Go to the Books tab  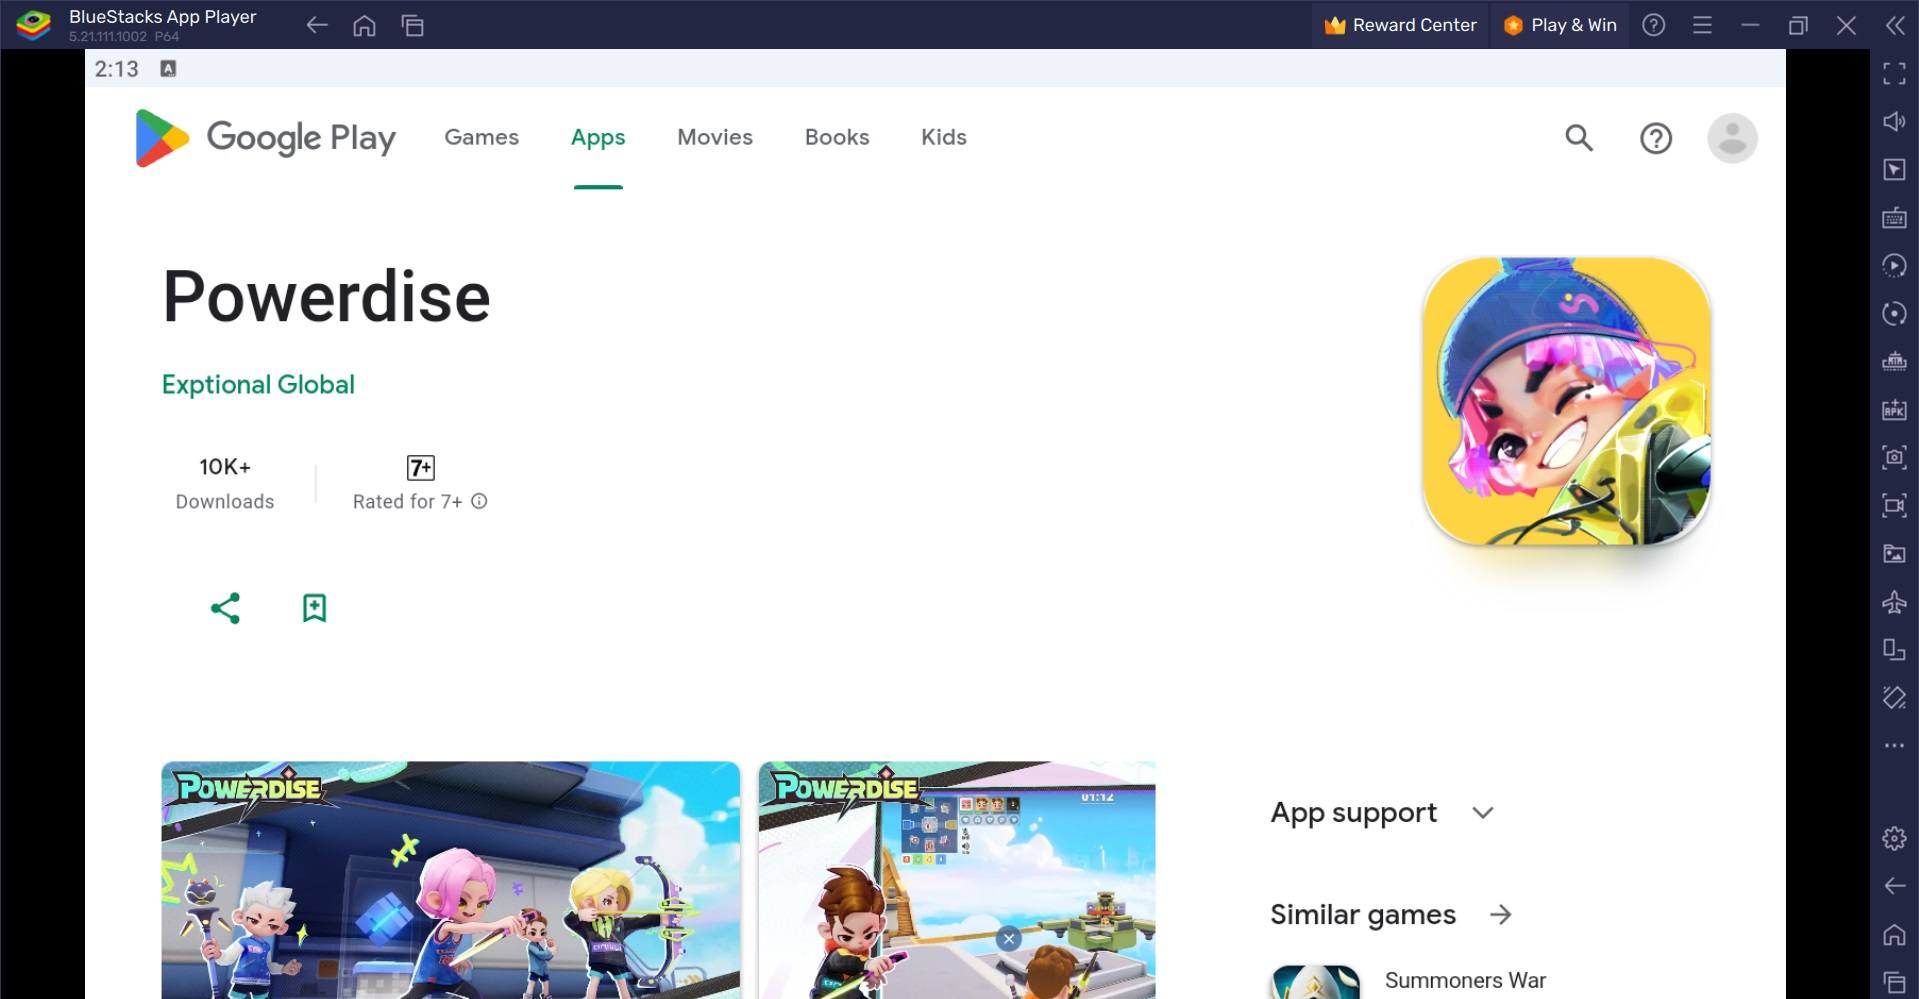pos(837,137)
